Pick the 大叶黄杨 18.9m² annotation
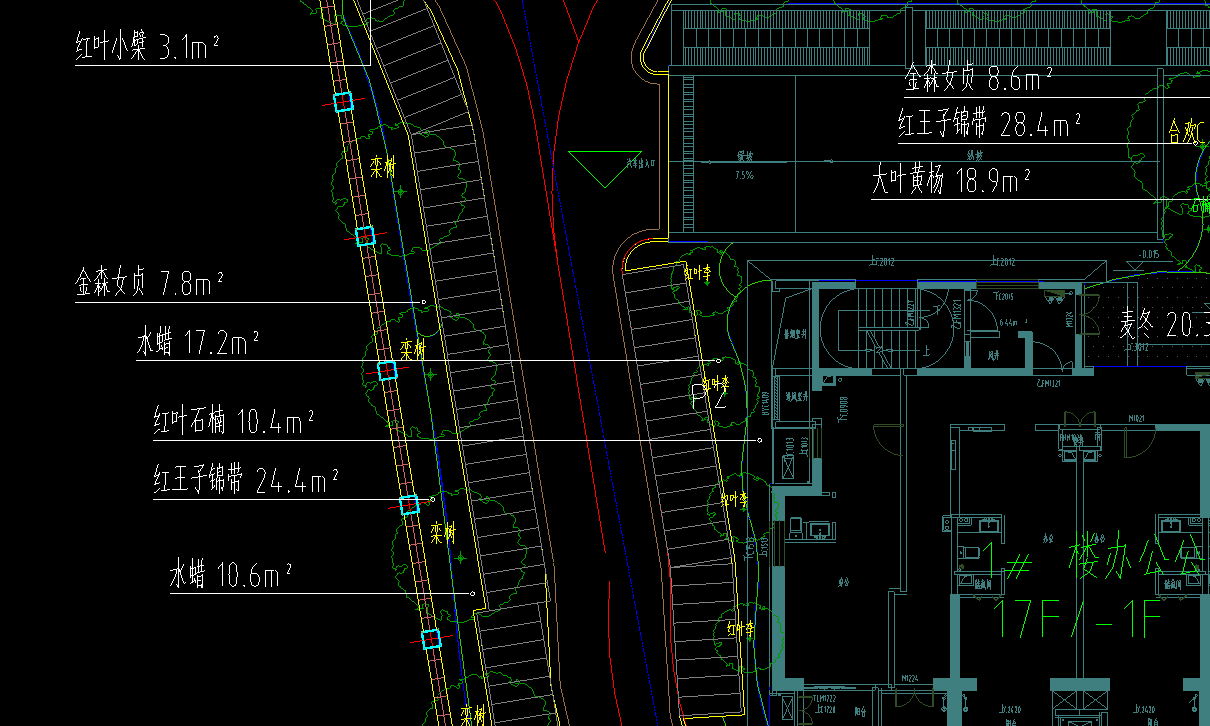This screenshot has height=726, width=1210. click(951, 181)
